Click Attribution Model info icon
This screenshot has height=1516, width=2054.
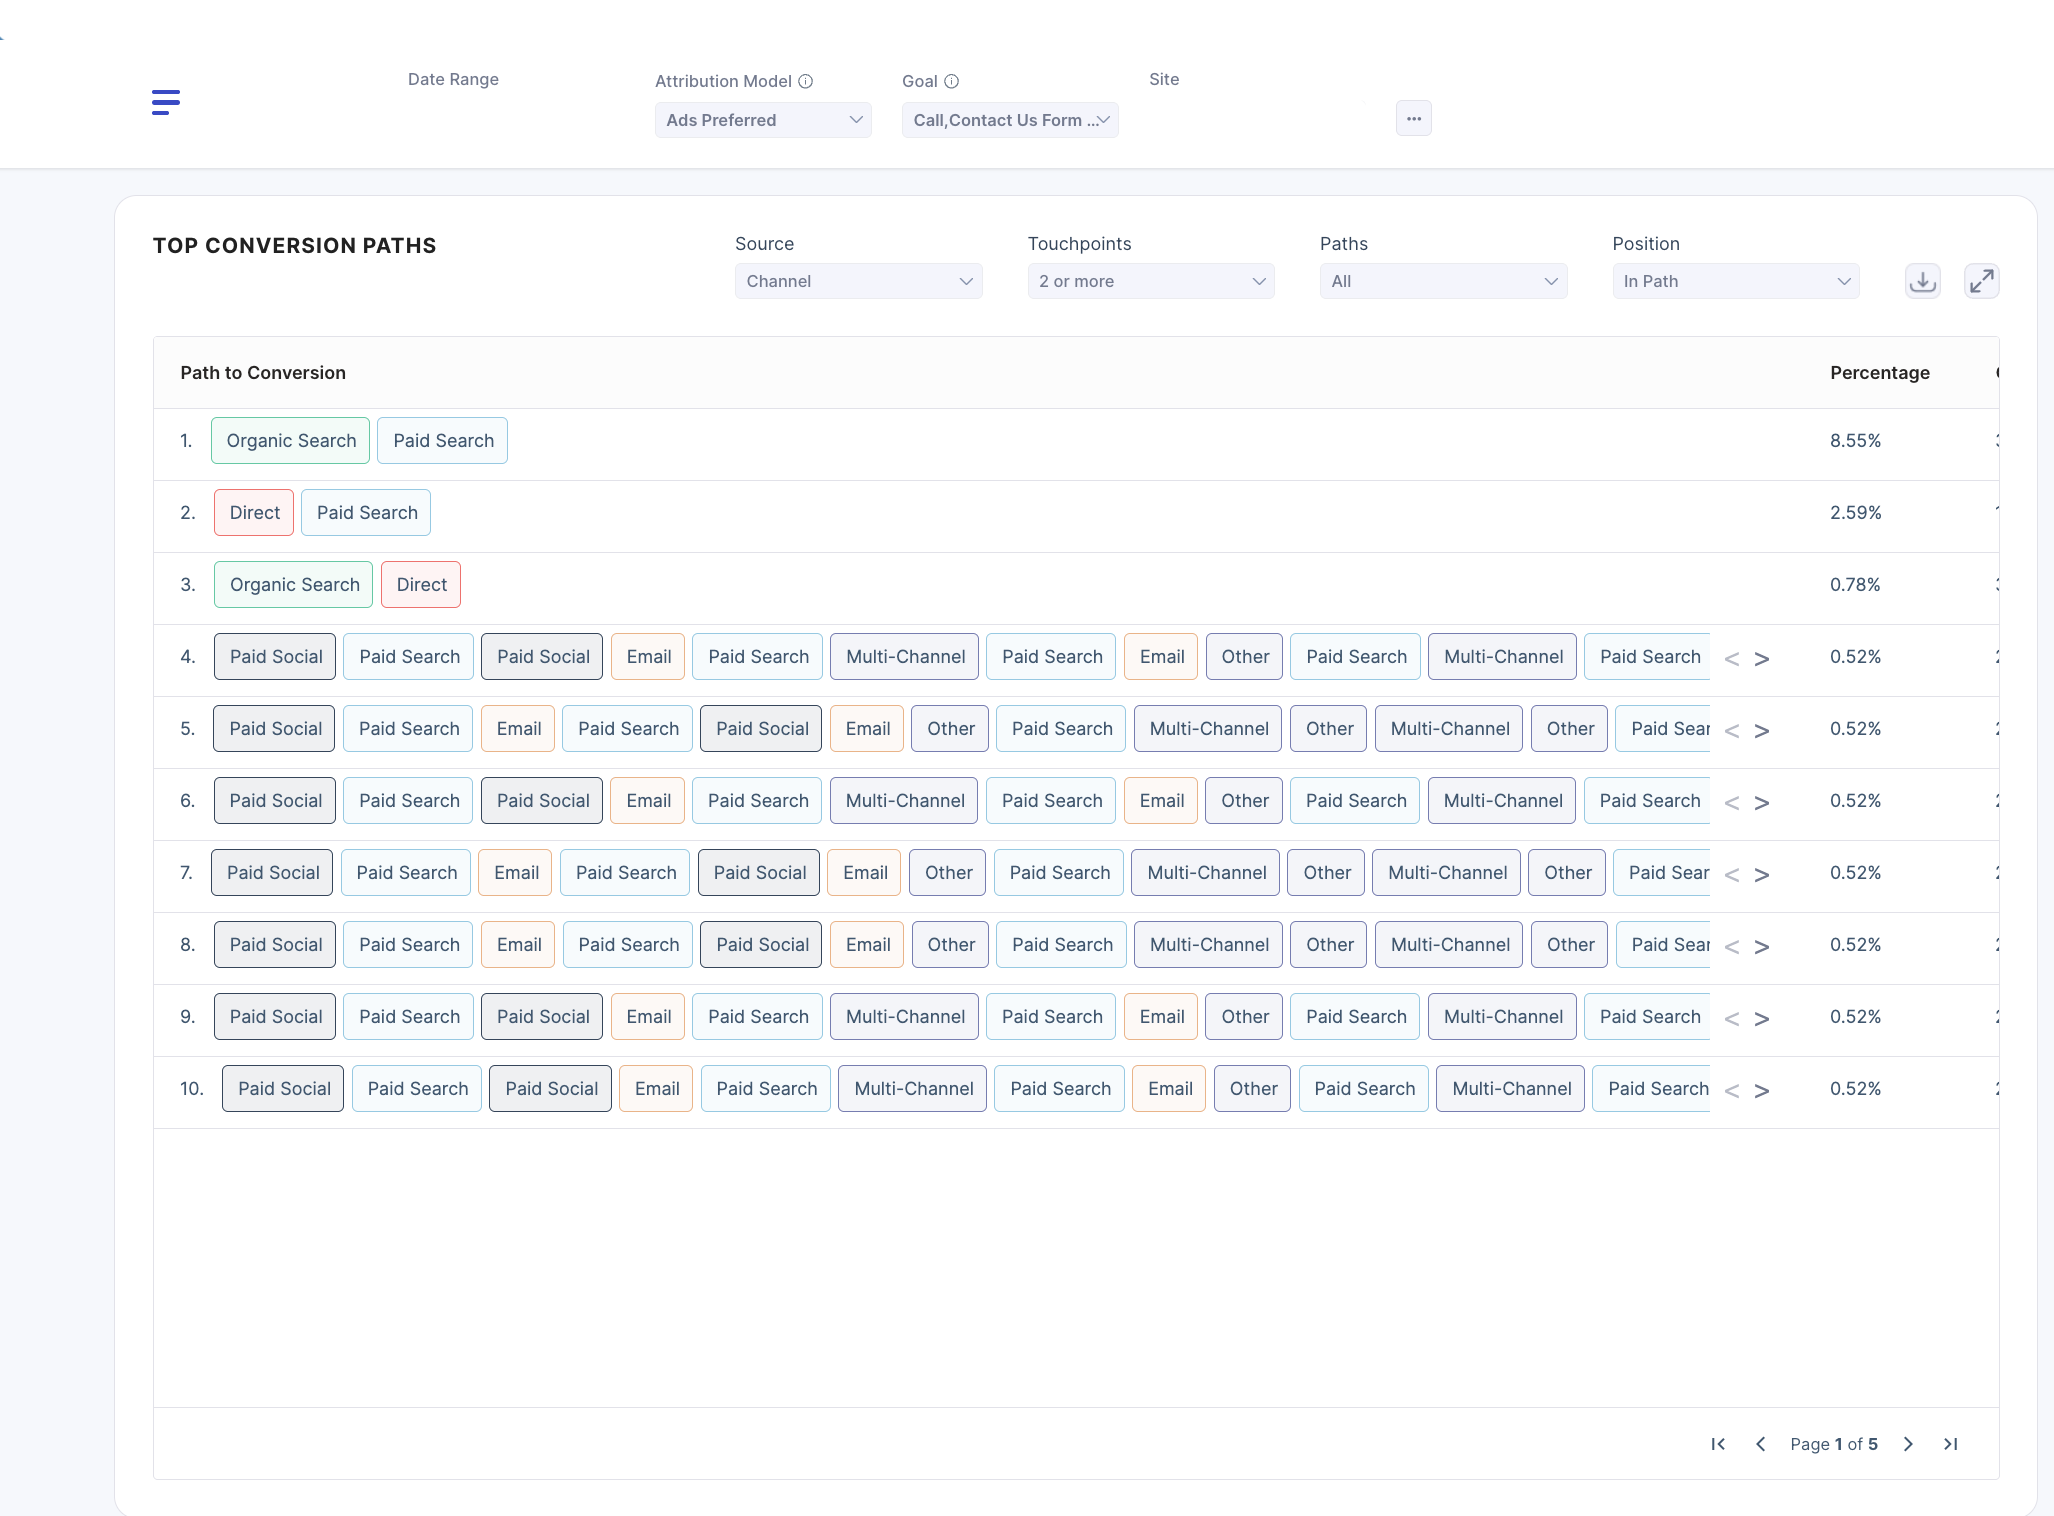coord(806,81)
